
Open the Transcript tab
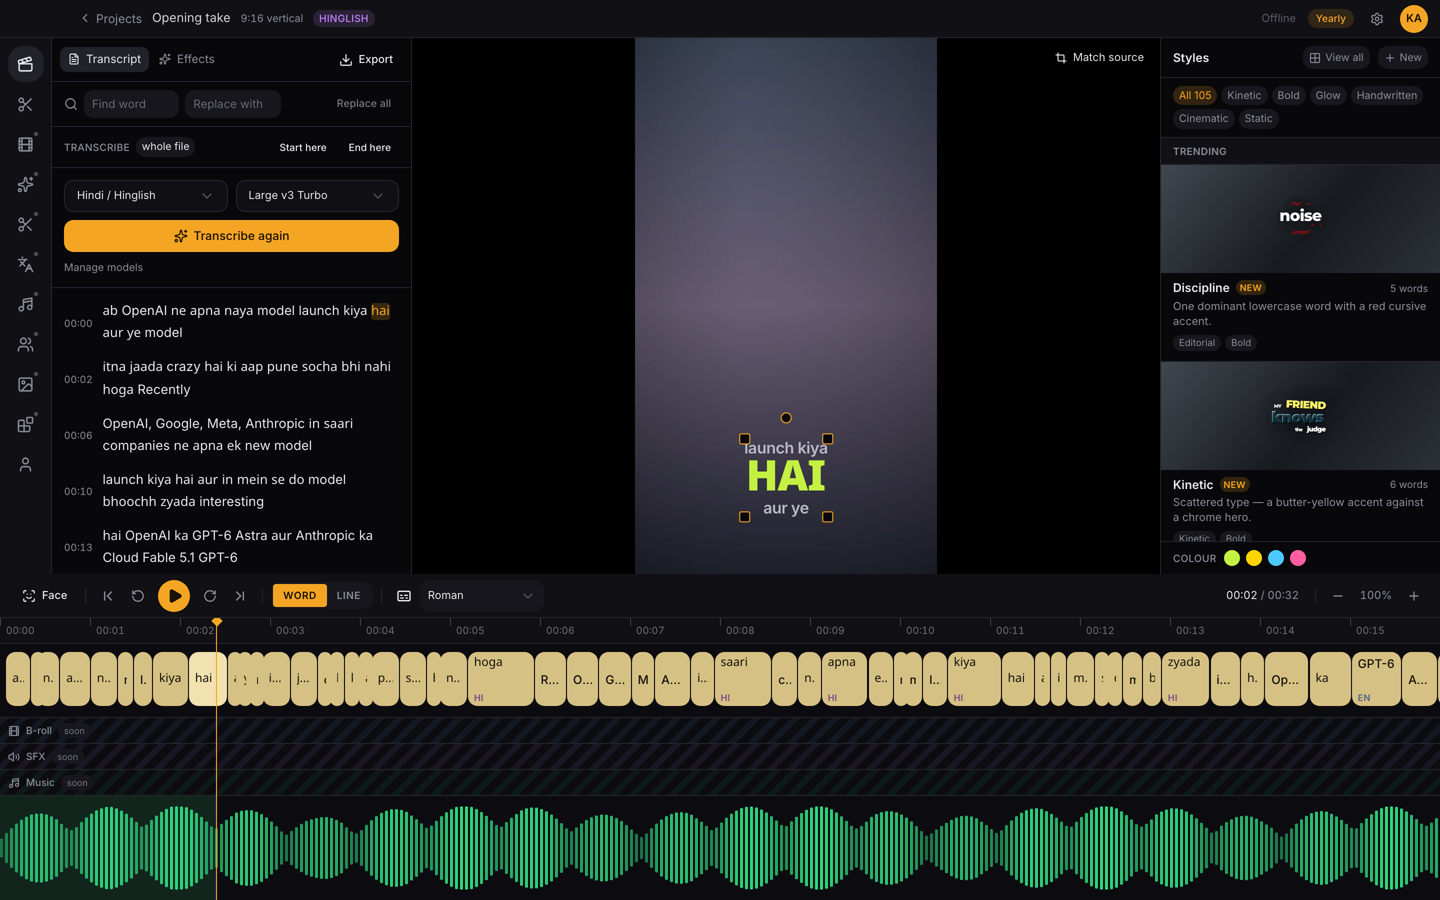click(x=104, y=59)
